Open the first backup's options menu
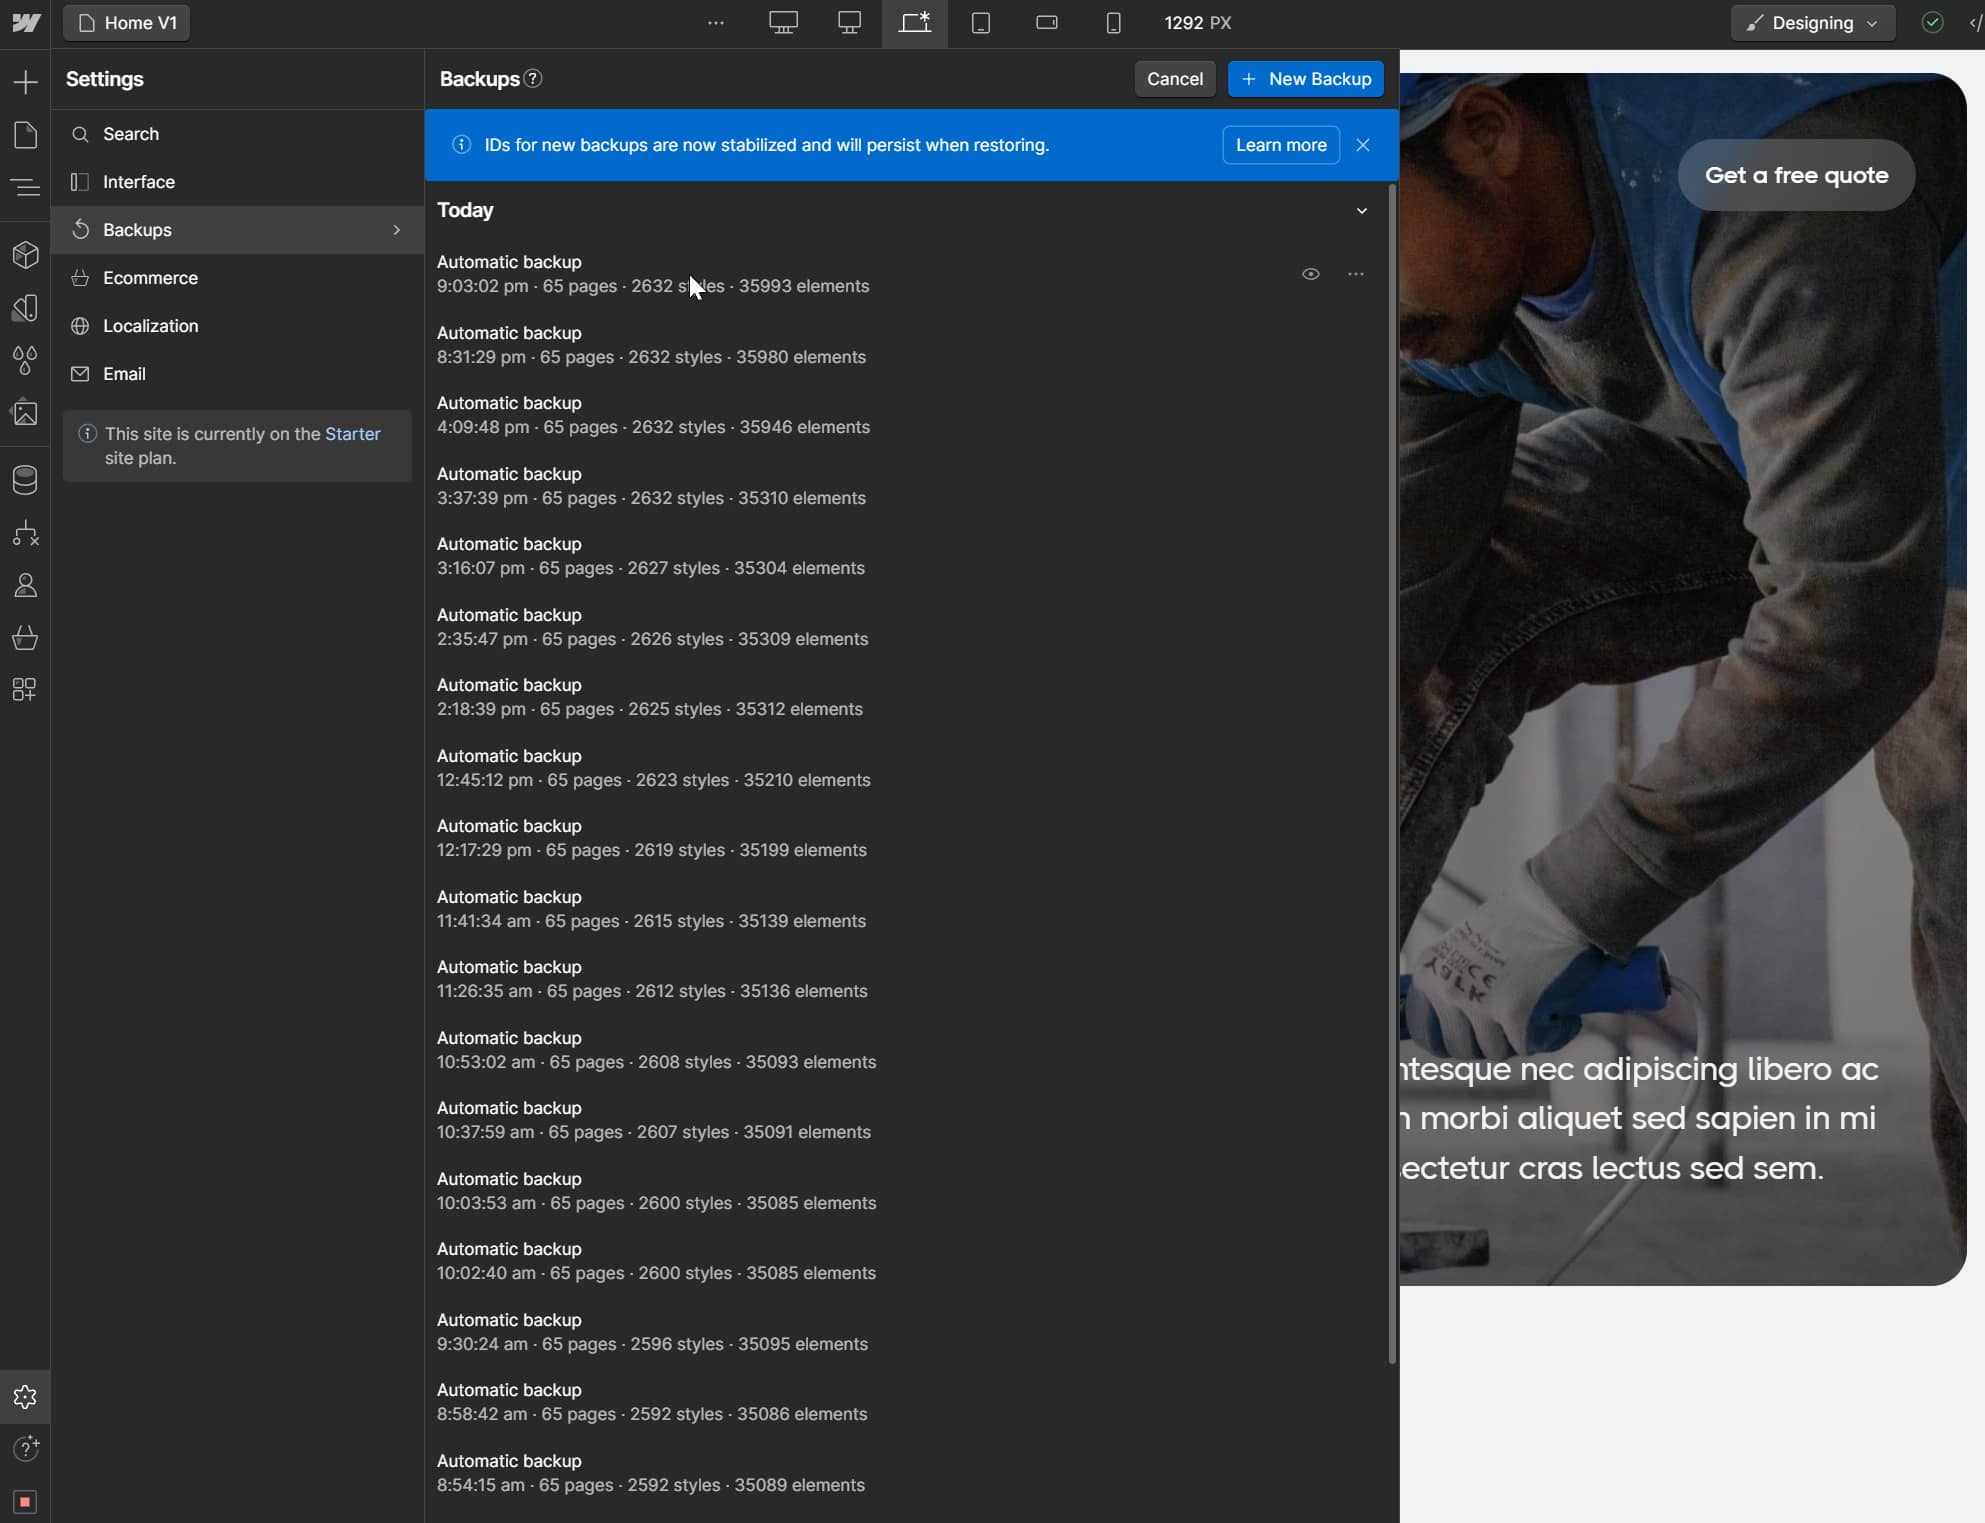This screenshot has width=1985, height=1523. 1356,274
